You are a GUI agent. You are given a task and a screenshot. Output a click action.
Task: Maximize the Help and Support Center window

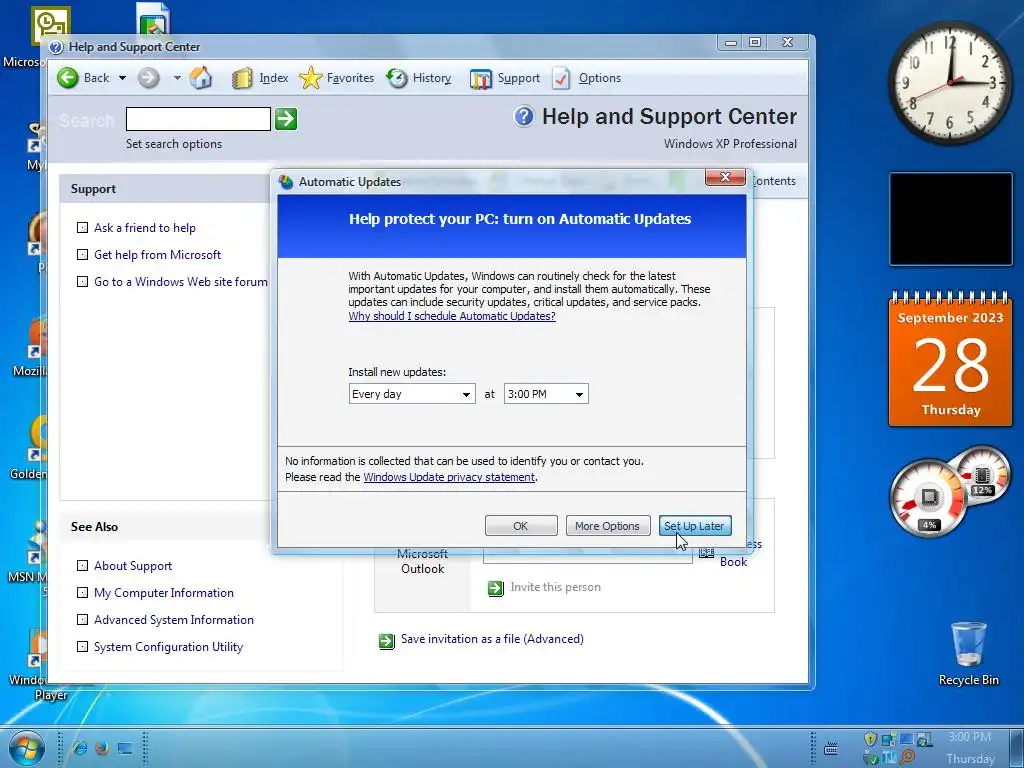tap(756, 42)
